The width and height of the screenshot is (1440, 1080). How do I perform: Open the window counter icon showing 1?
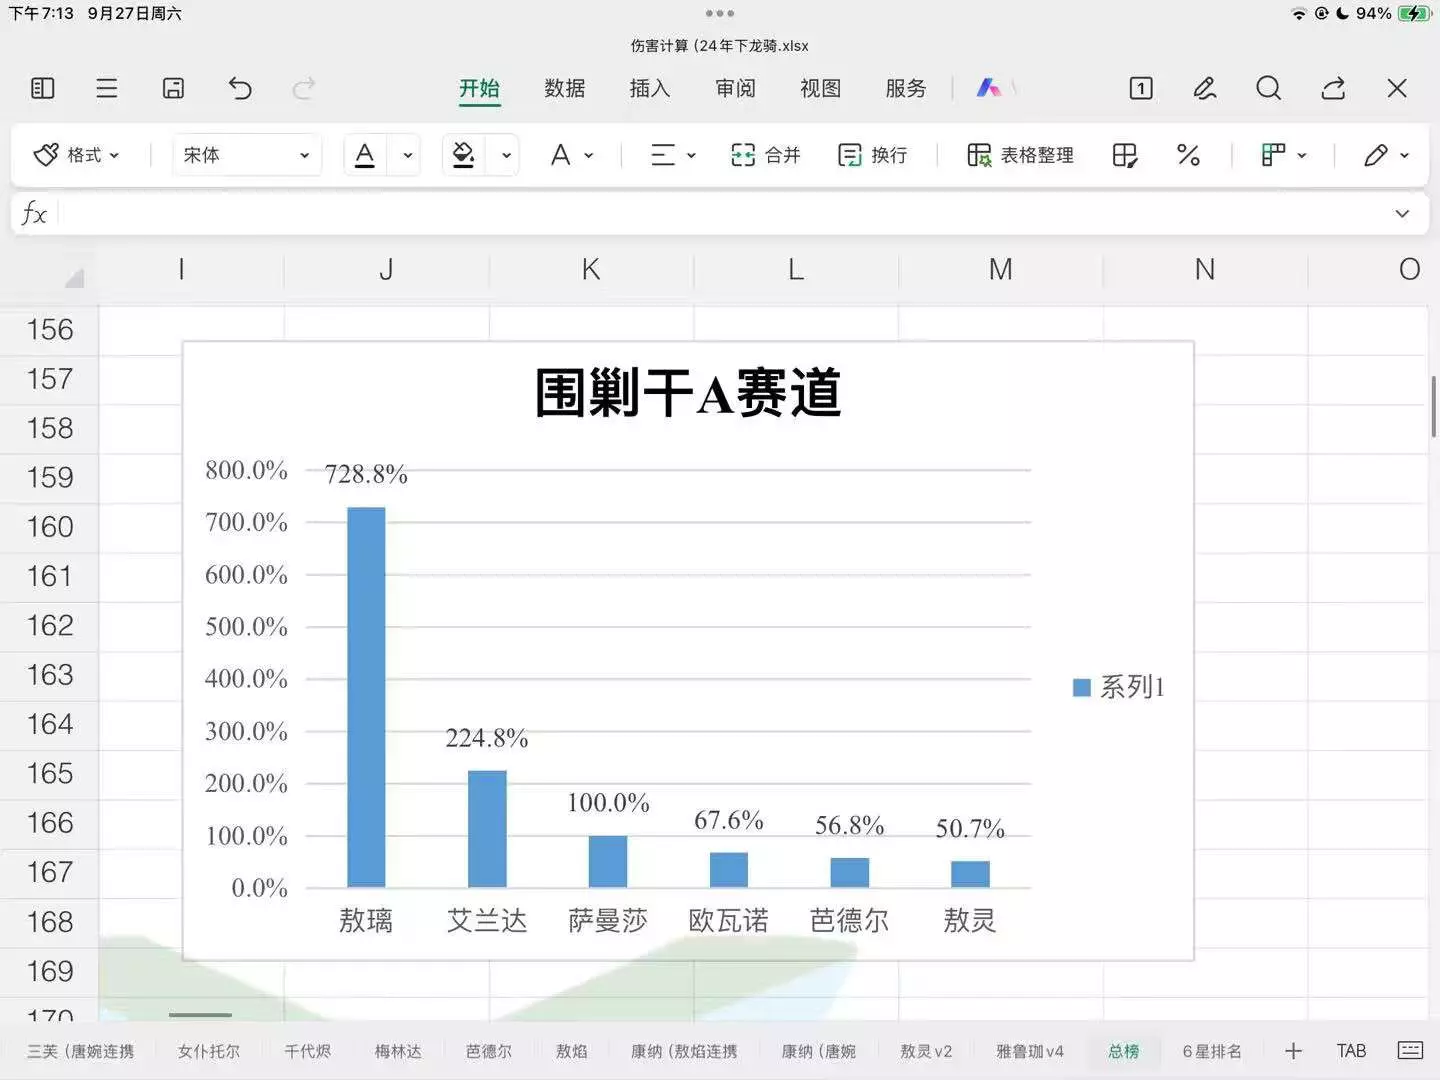(x=1141, y=88)
